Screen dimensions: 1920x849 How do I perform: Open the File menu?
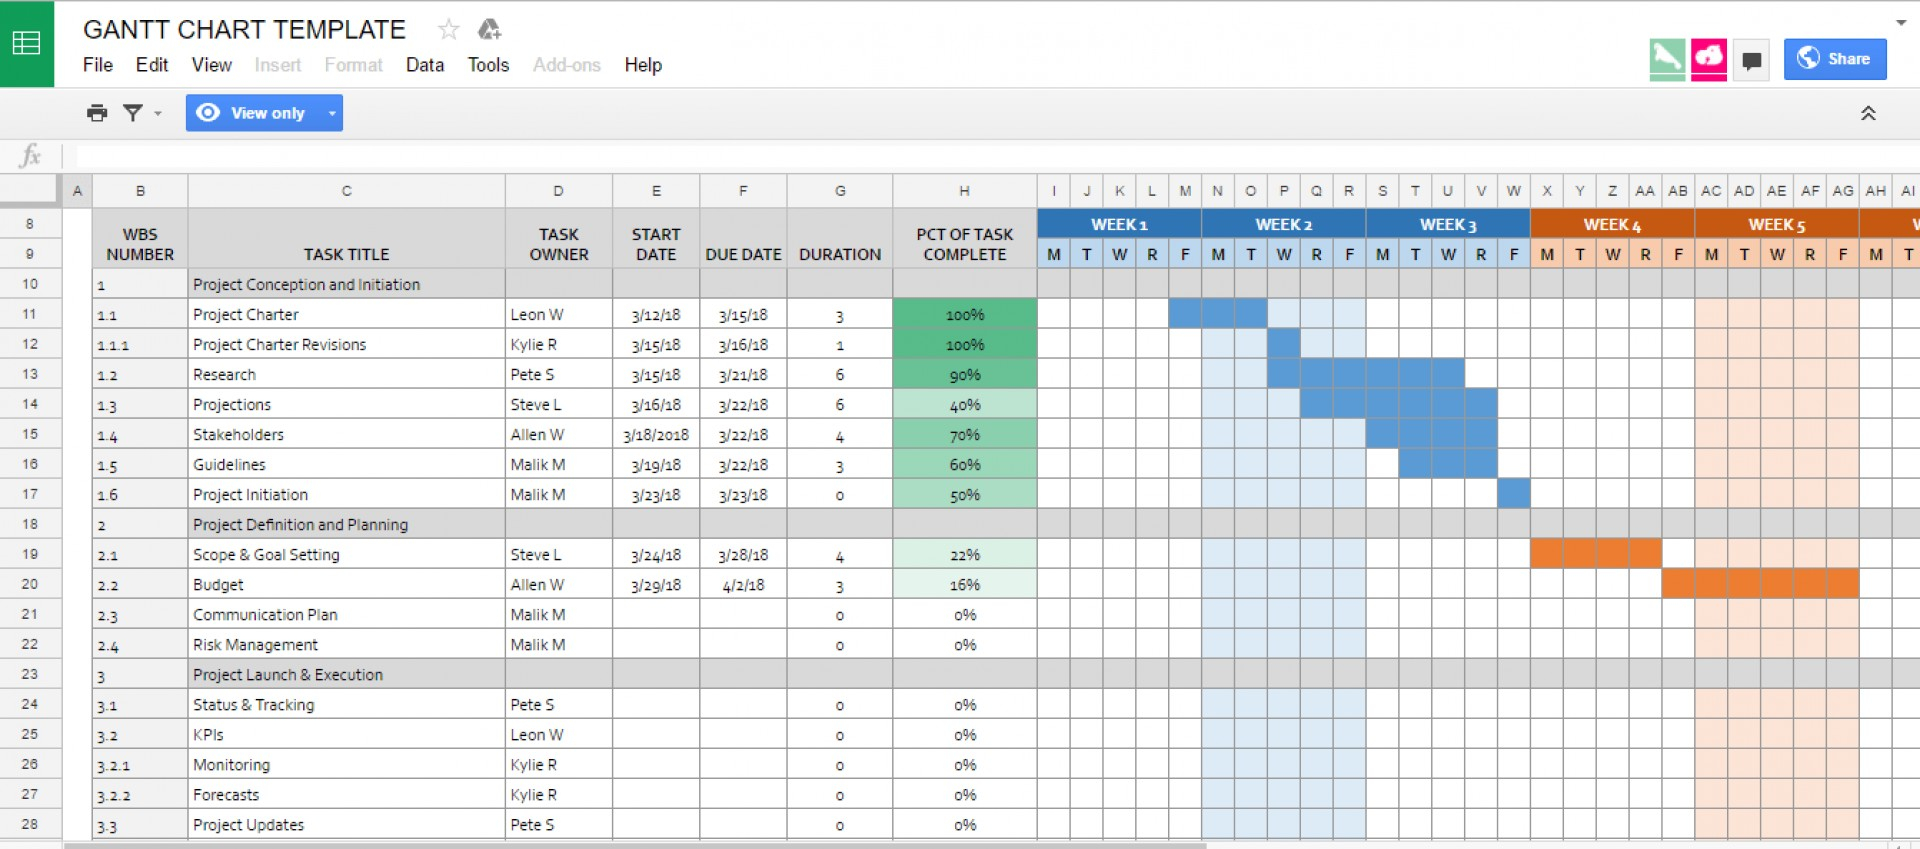(x=98, y=65)
